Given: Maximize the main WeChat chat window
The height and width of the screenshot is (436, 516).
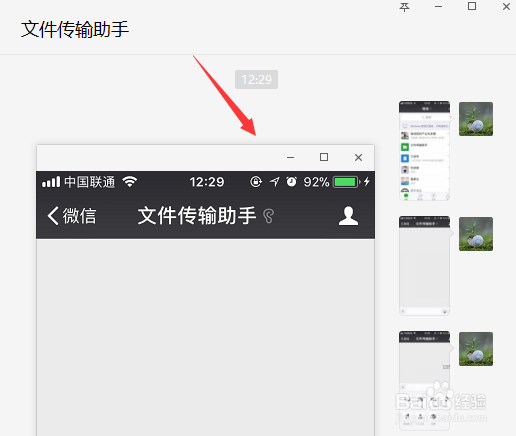Looking at the screenshot, I should tap(472, 6).
